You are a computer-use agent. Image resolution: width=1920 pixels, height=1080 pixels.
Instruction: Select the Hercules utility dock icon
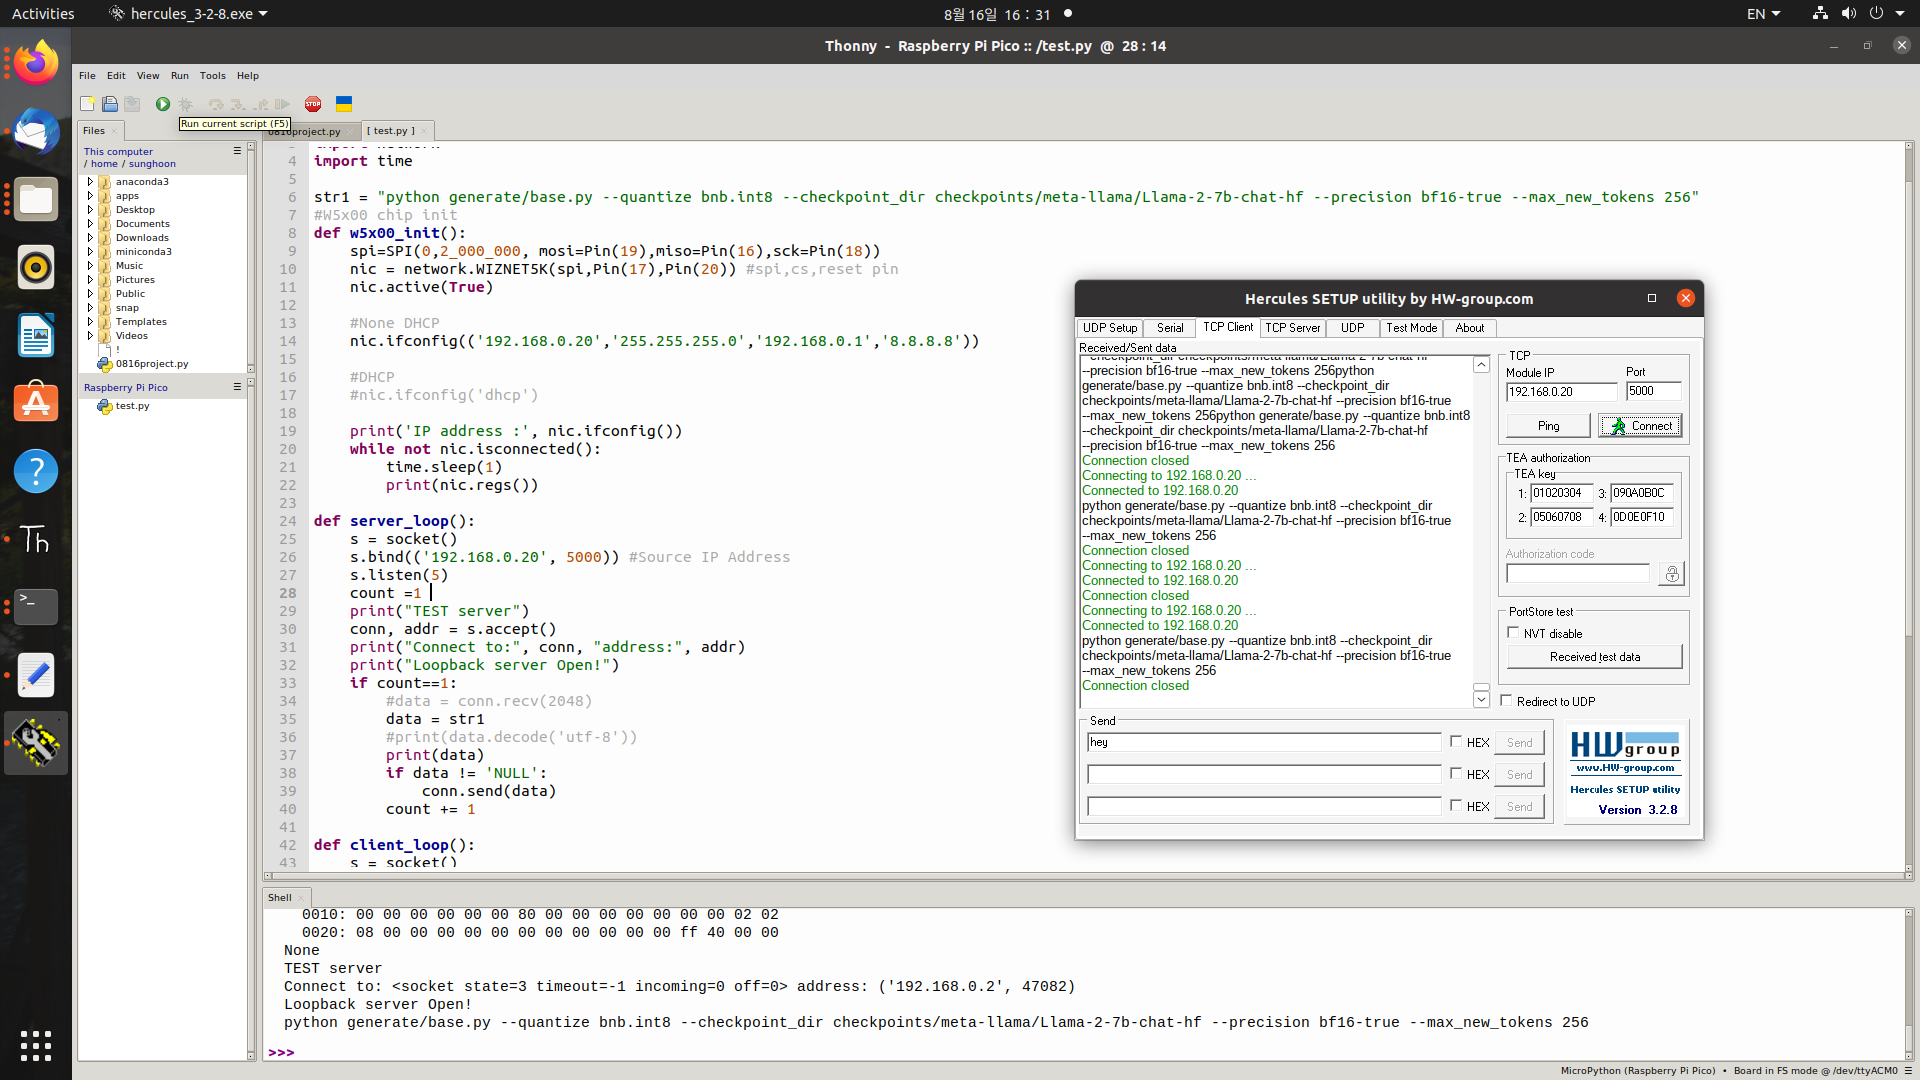tap(36, 743)
